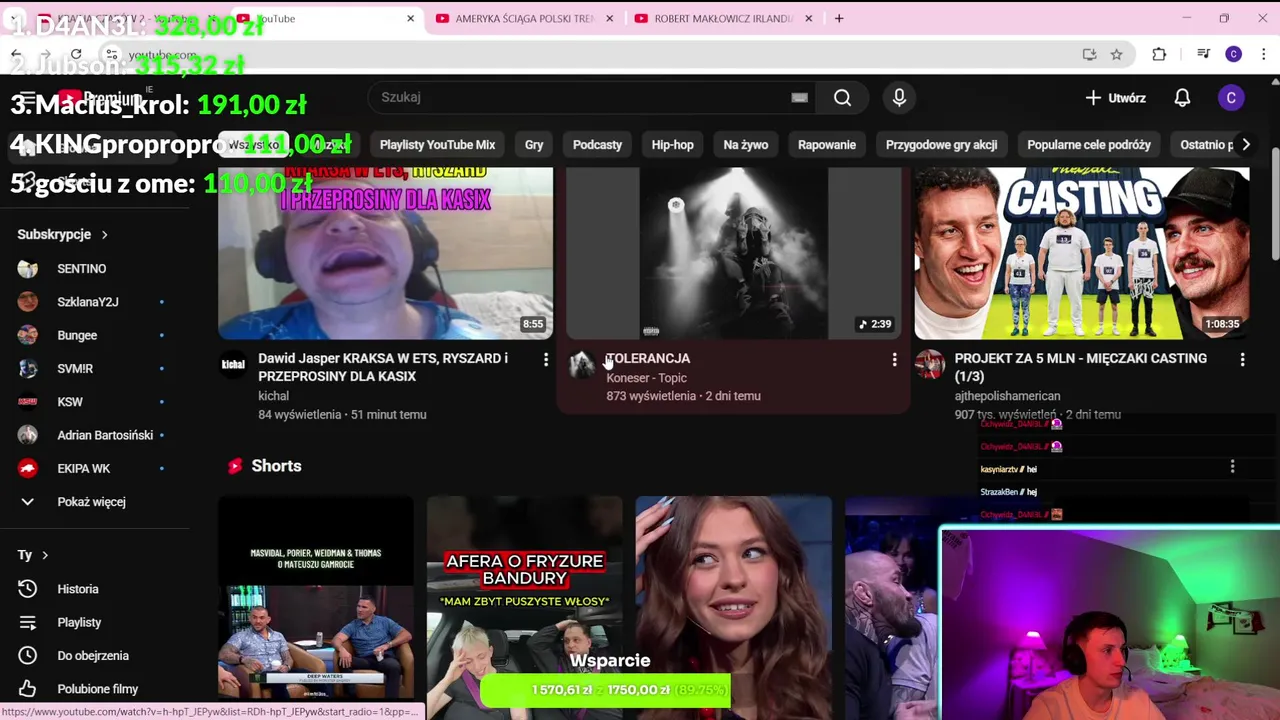This screenshot has width=1280, height=720.
Task: Open browser side panel icon
Action: [1203, 54]
